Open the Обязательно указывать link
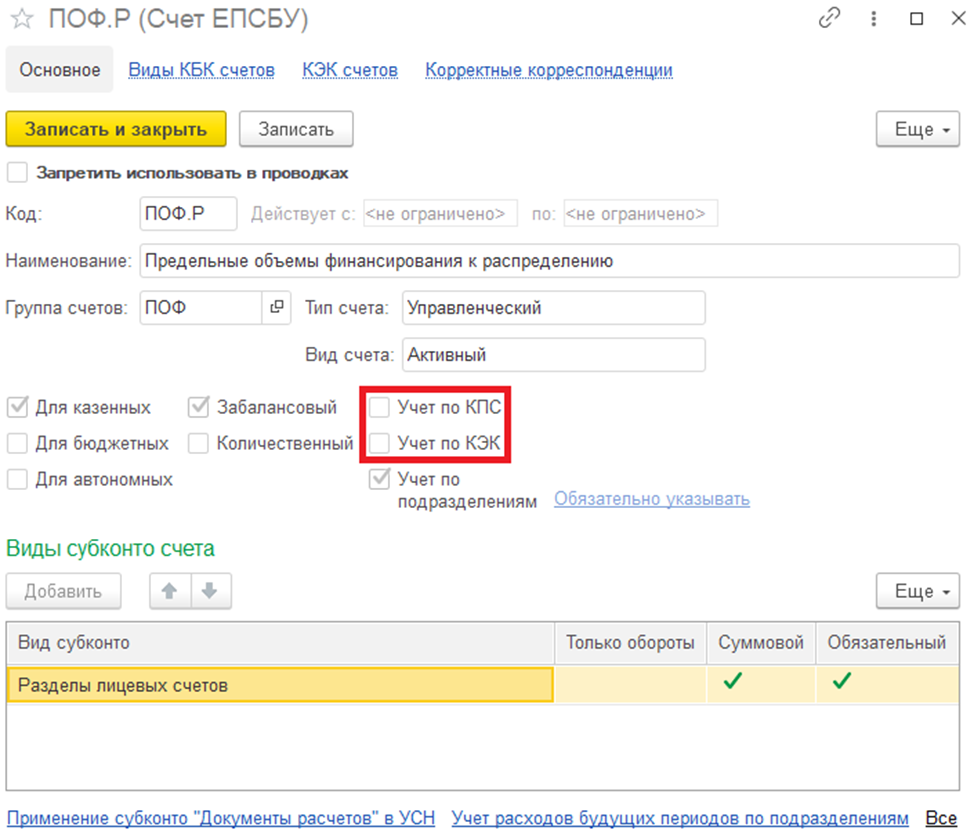Image resolution: width=974 pixels, height=834 pixels. (x=652, y=499)
